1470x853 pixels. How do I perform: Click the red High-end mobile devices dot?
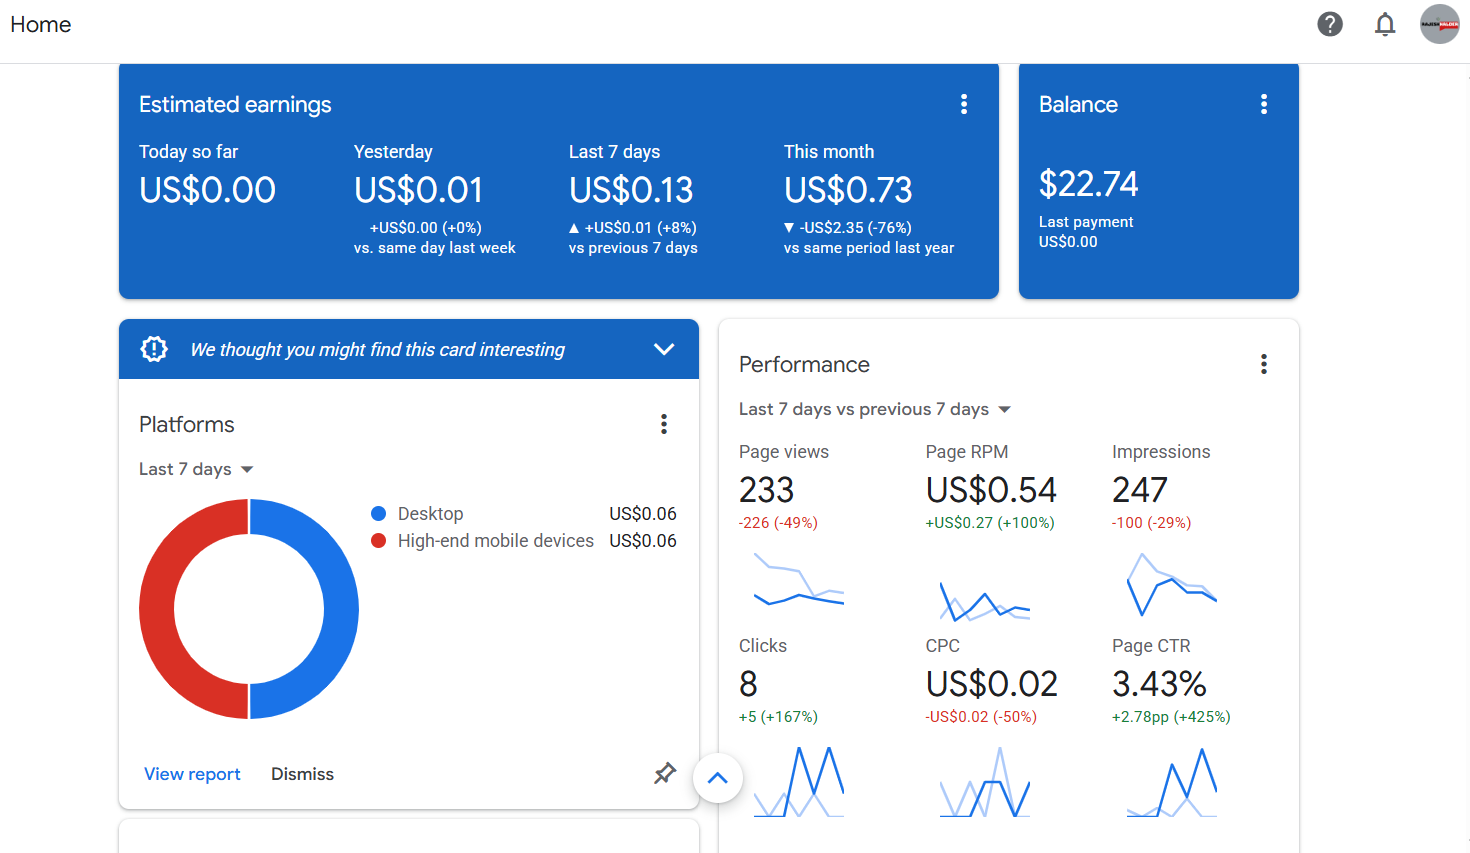[x=379, y=541]
